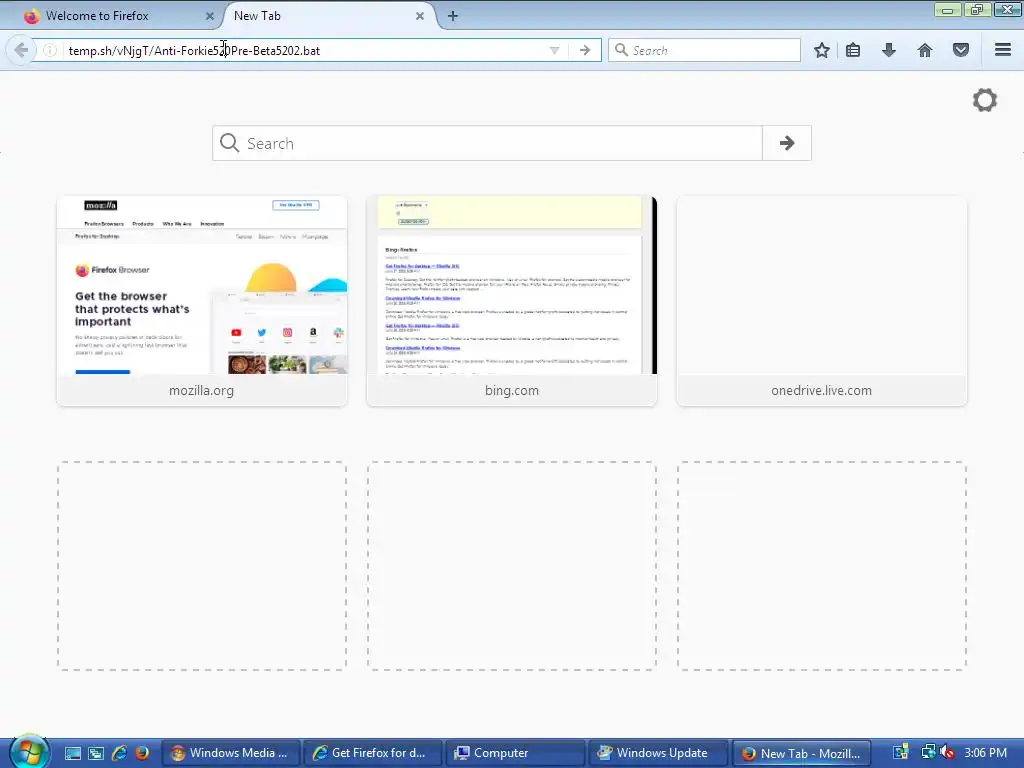The width and height of the screenshot is (1024, 768).
Task: Open the onedrive.live.com tile
Action: tap(822, 300)
